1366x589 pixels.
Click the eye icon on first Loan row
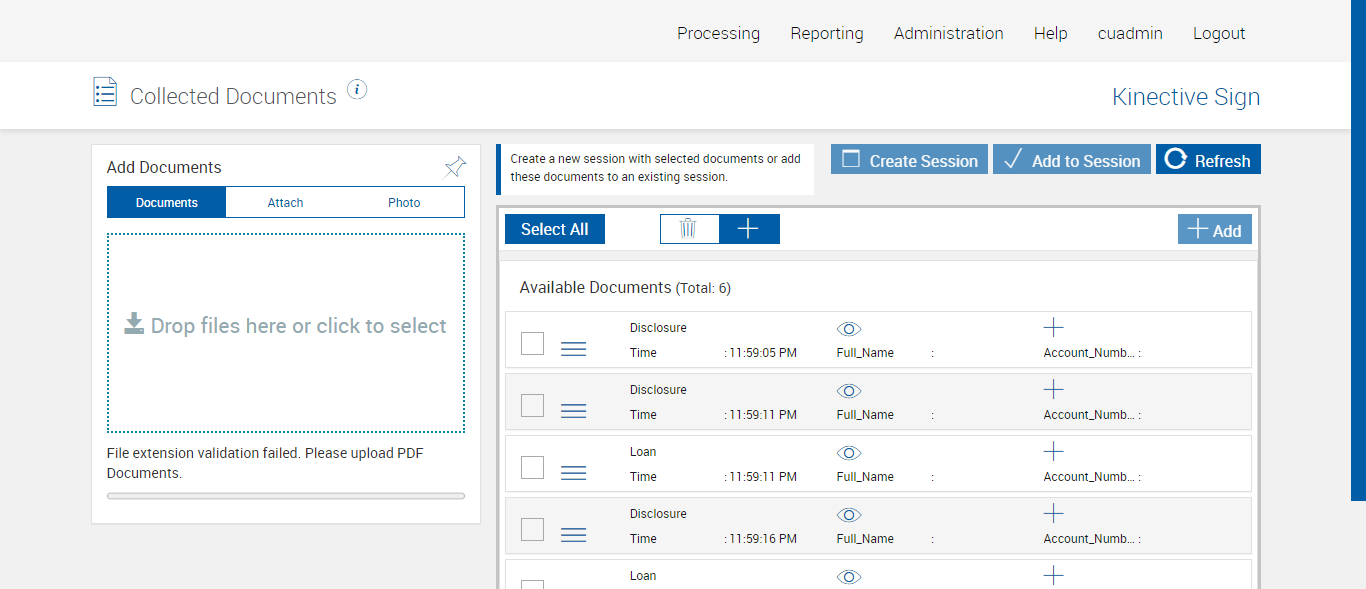(849, 453)
